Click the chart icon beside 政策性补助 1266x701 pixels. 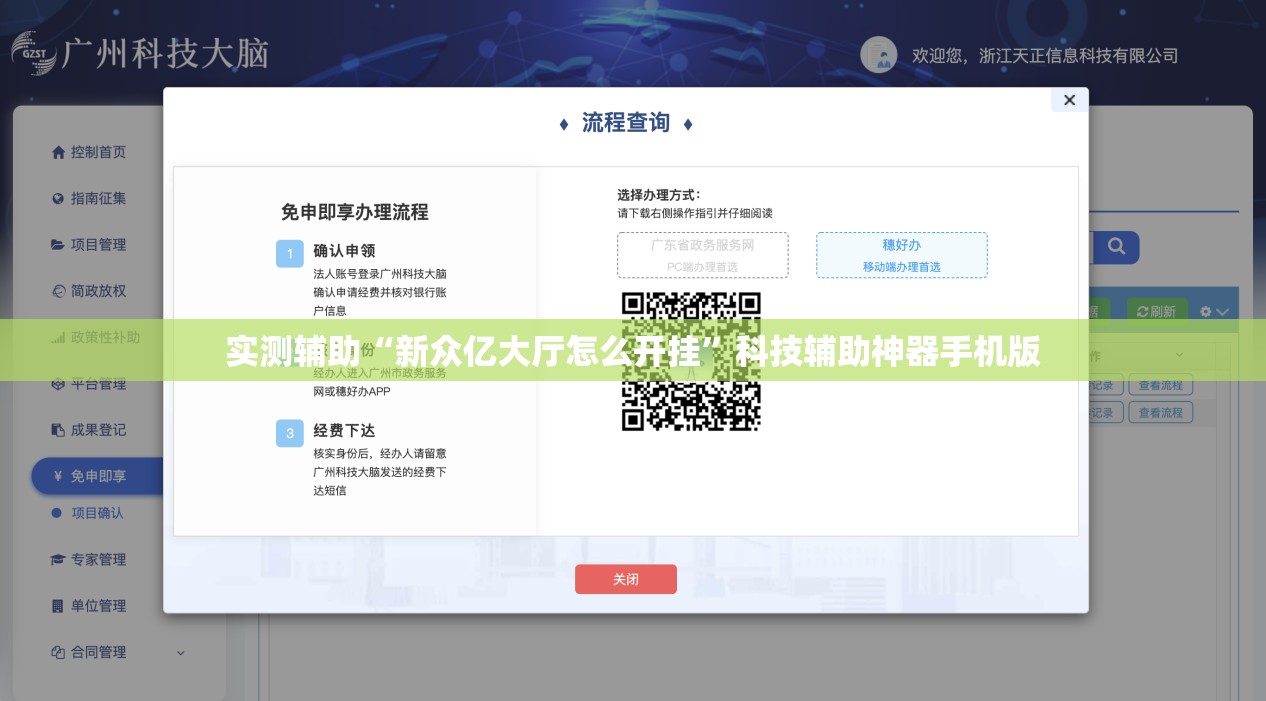58,337
